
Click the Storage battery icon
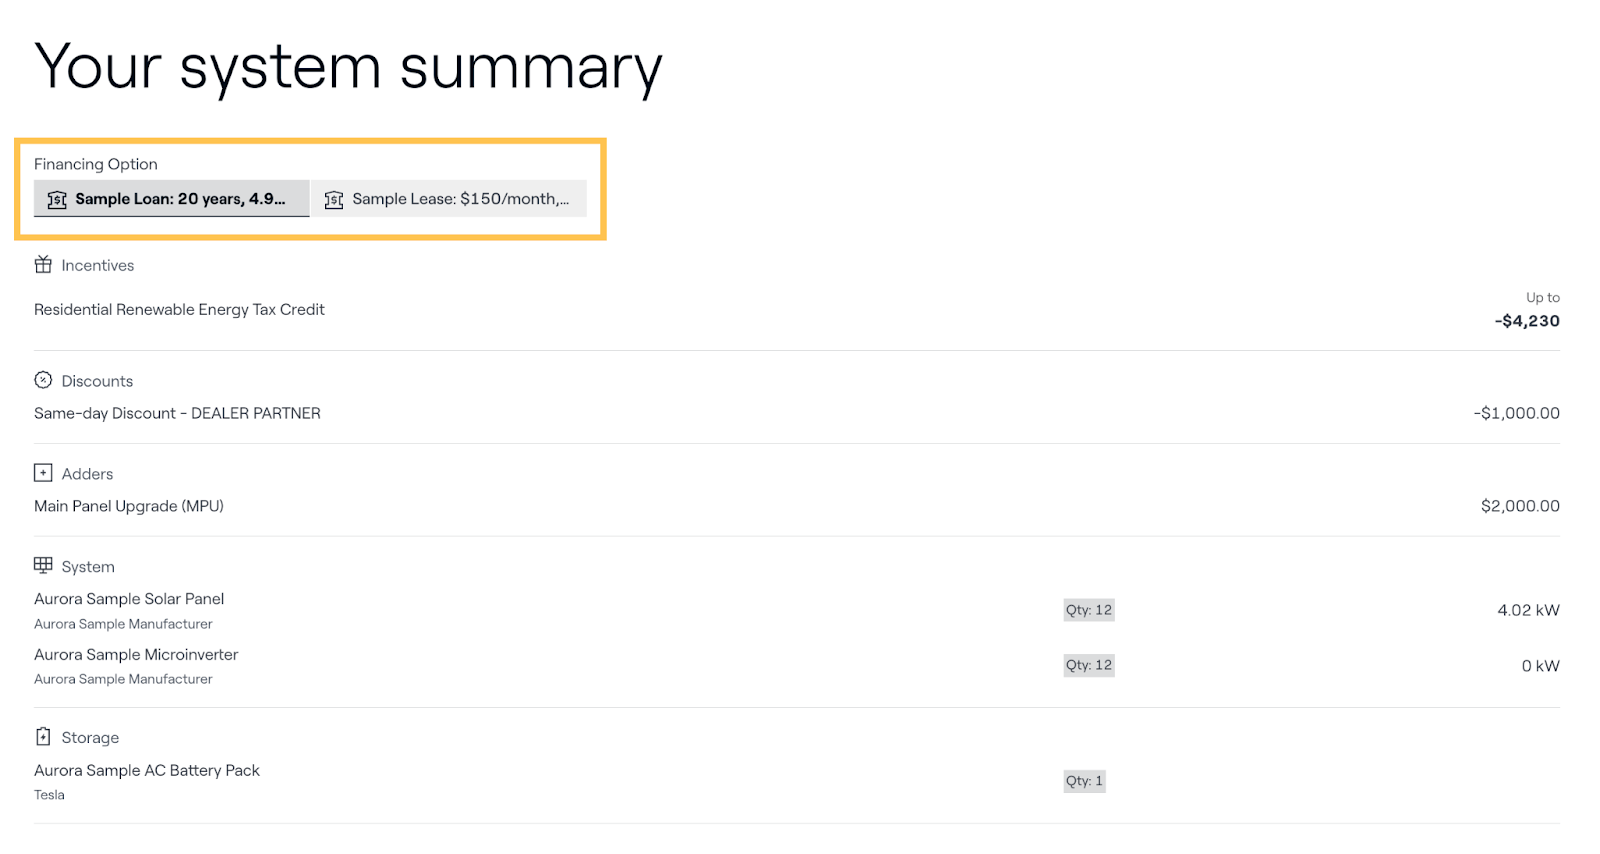[43, 737]
